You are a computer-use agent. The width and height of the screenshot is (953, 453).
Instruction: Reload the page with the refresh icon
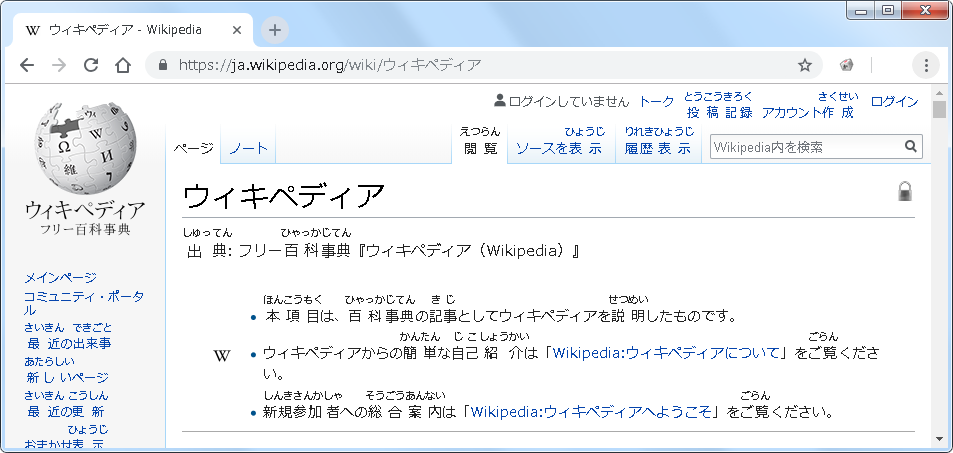pos(91,65)
